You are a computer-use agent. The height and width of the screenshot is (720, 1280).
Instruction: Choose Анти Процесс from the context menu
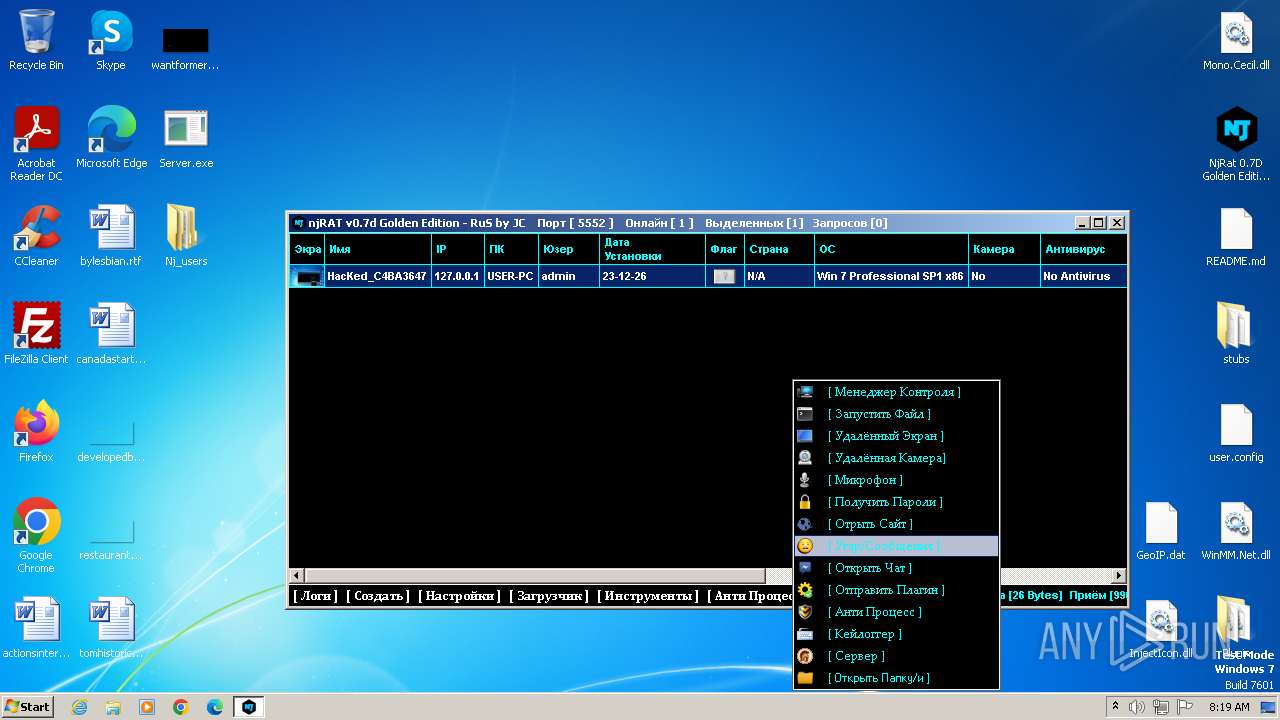coord(896,612)
